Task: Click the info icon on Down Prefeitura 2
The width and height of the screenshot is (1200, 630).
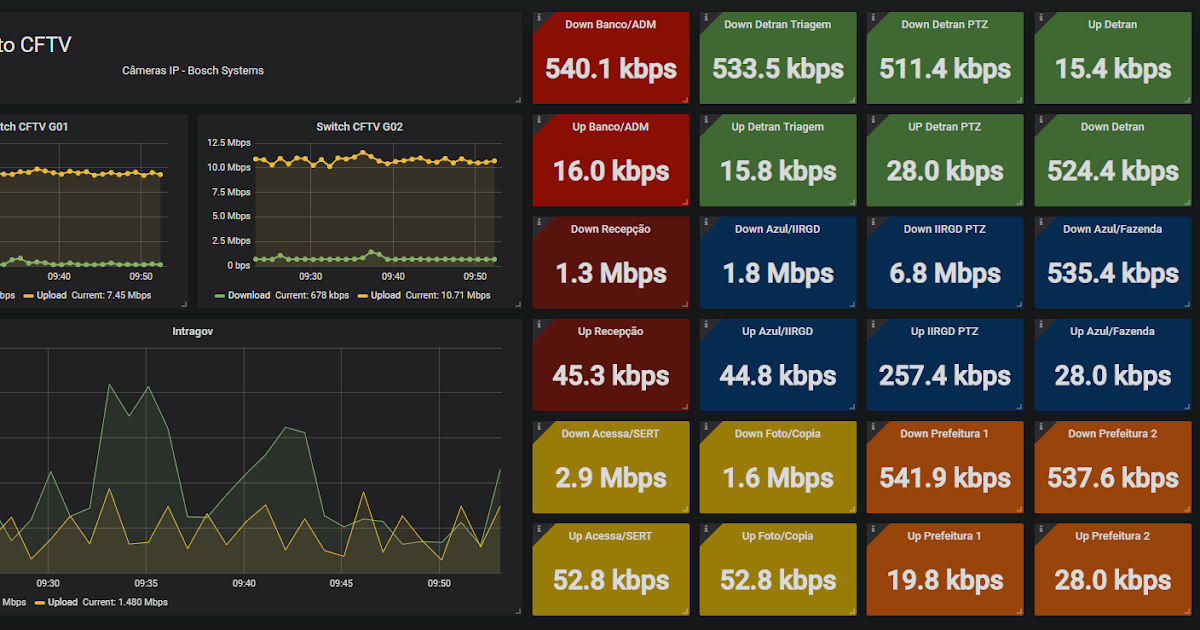Action: tap(1040, 427)
